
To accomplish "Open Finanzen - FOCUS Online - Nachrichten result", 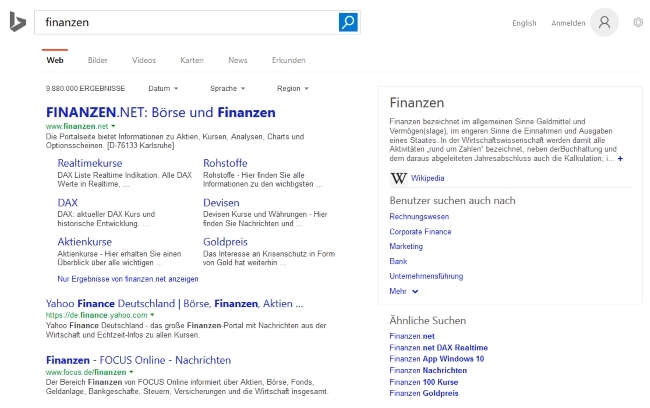I will [x=138, y=360].
